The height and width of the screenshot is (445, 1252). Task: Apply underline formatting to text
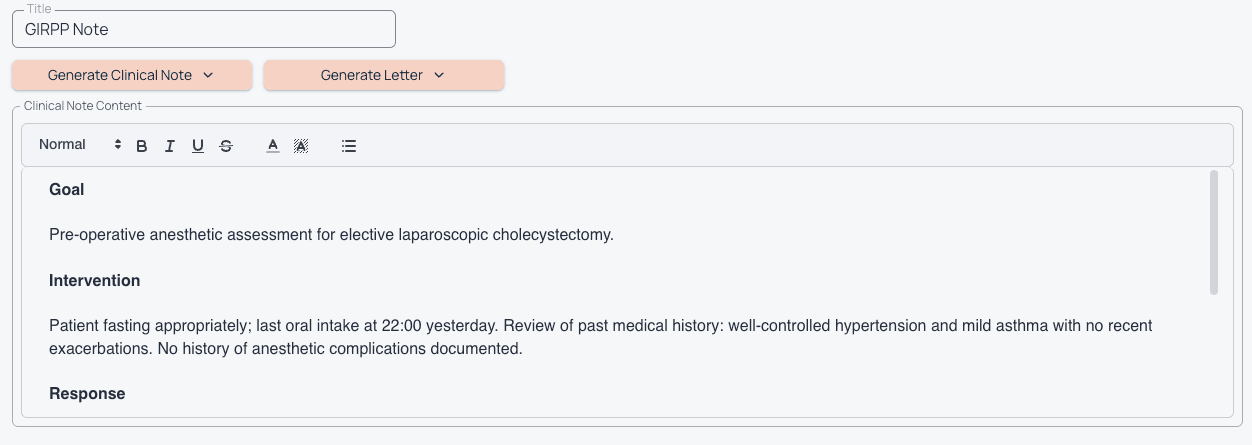click(198, 146)
